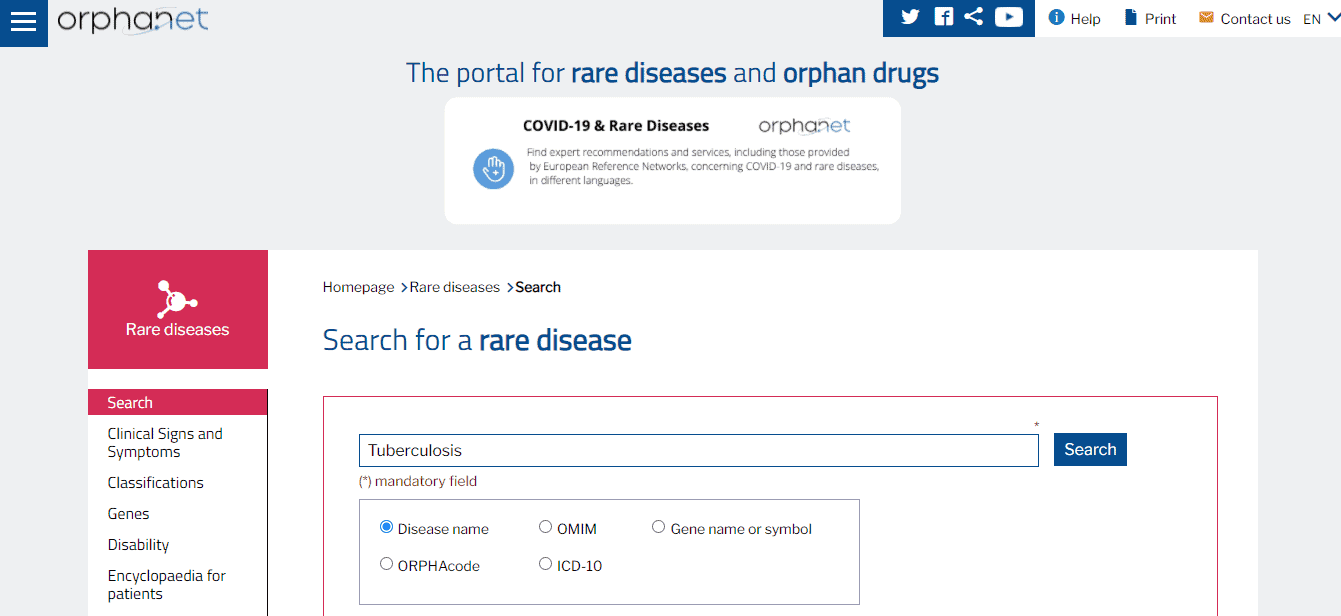The image size is (1341, 616).
Task: Open Encyclopaedia for patients
Action: 167,585
